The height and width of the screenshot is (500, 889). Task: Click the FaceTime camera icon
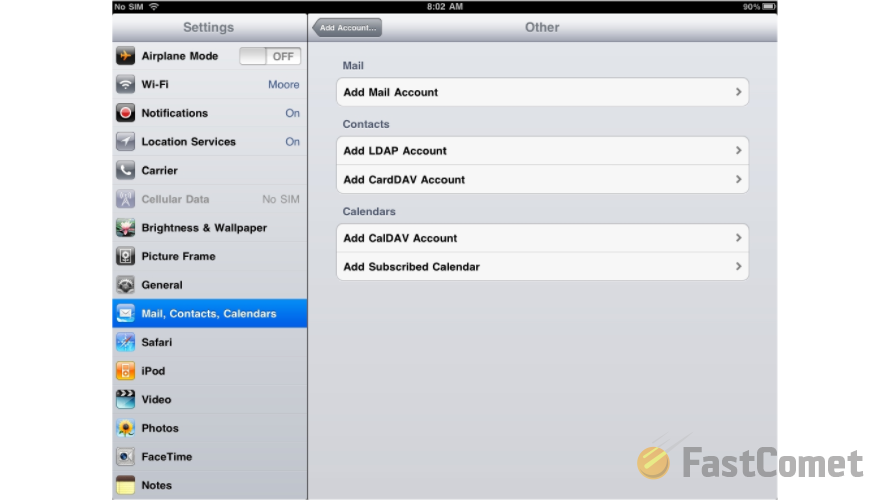125,457
